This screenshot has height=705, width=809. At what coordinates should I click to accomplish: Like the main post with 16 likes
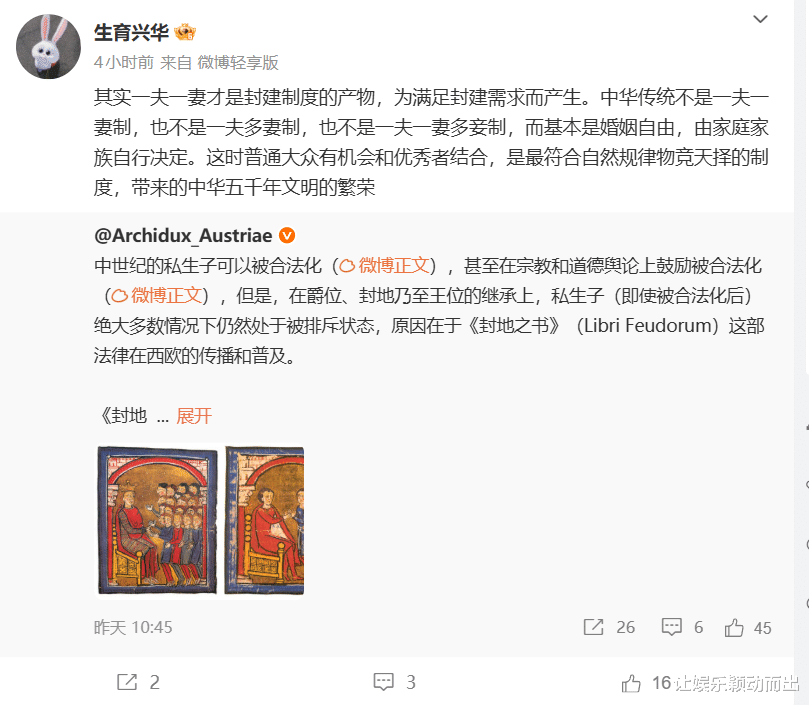[x=630, y=683]
